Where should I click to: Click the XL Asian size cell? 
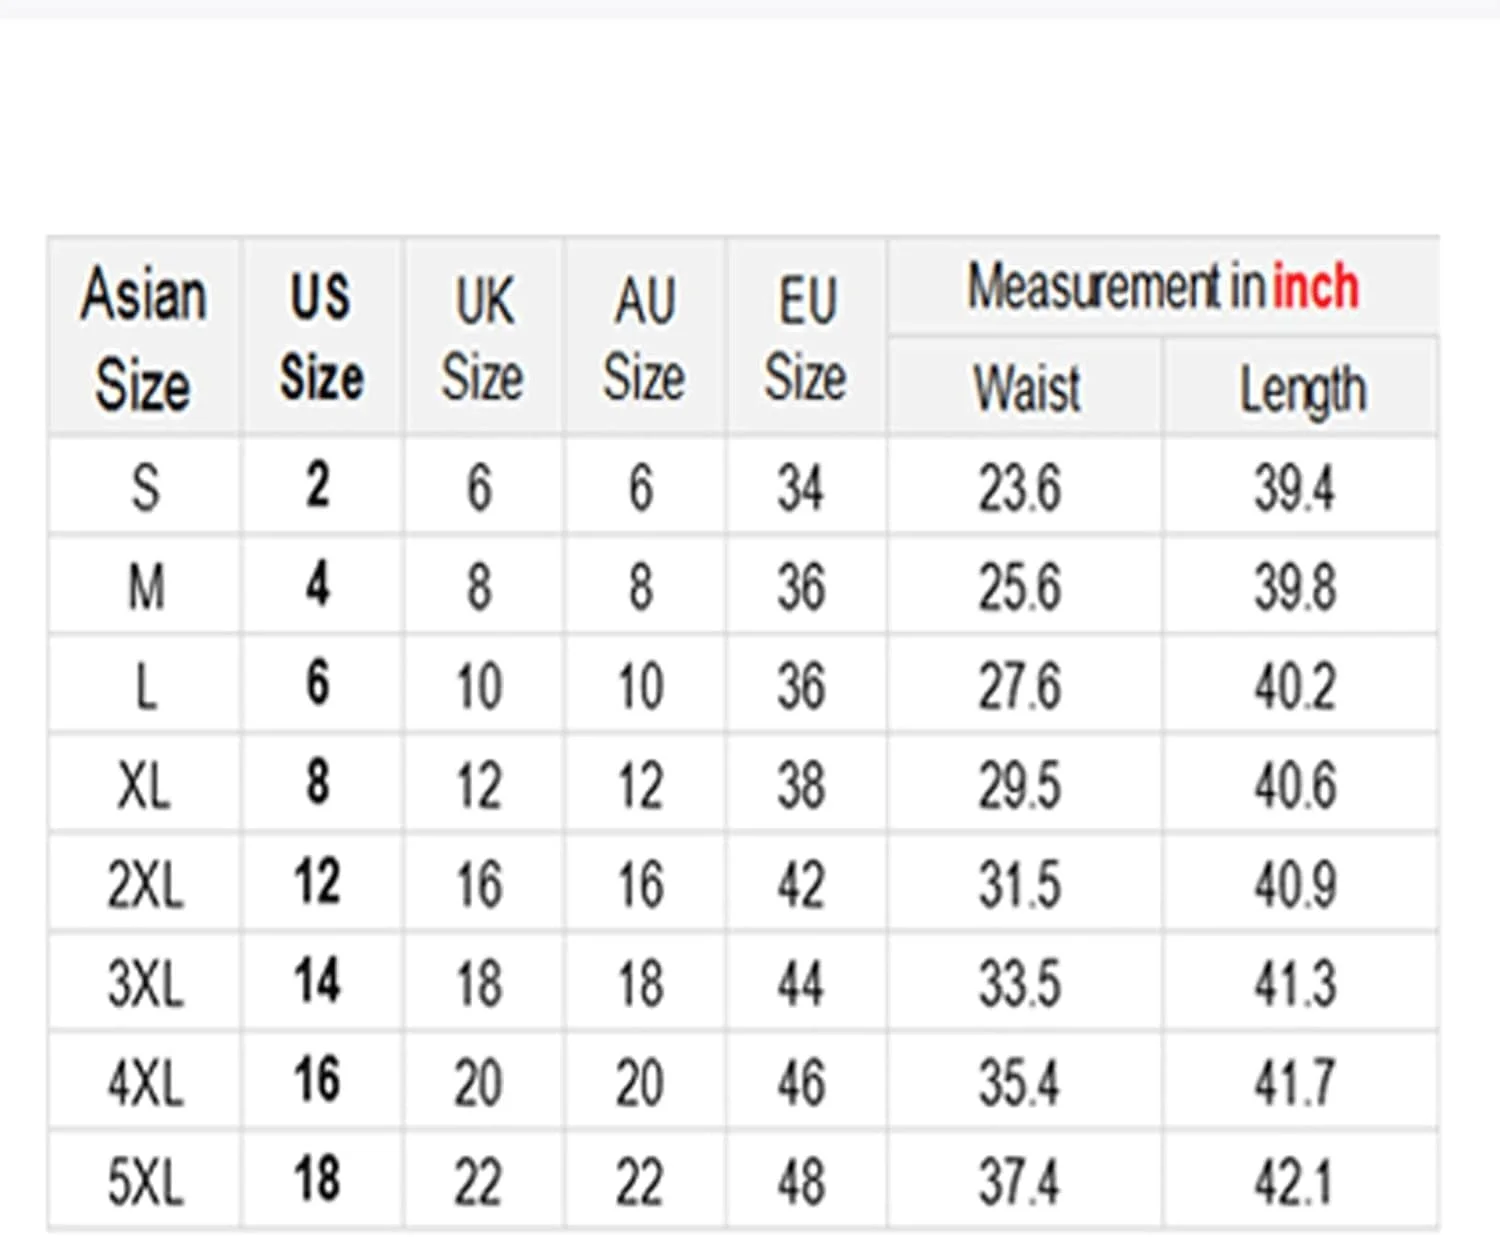(145, 785)
